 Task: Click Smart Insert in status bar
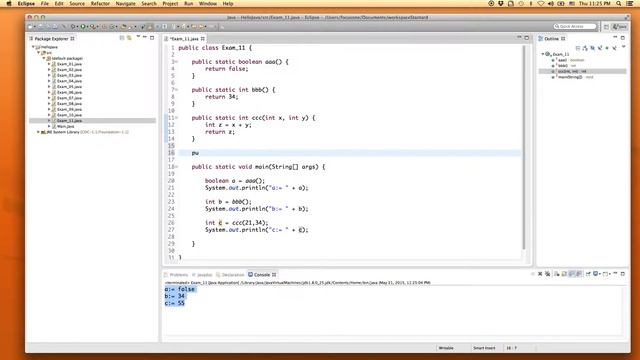click(x=484, y=348)
